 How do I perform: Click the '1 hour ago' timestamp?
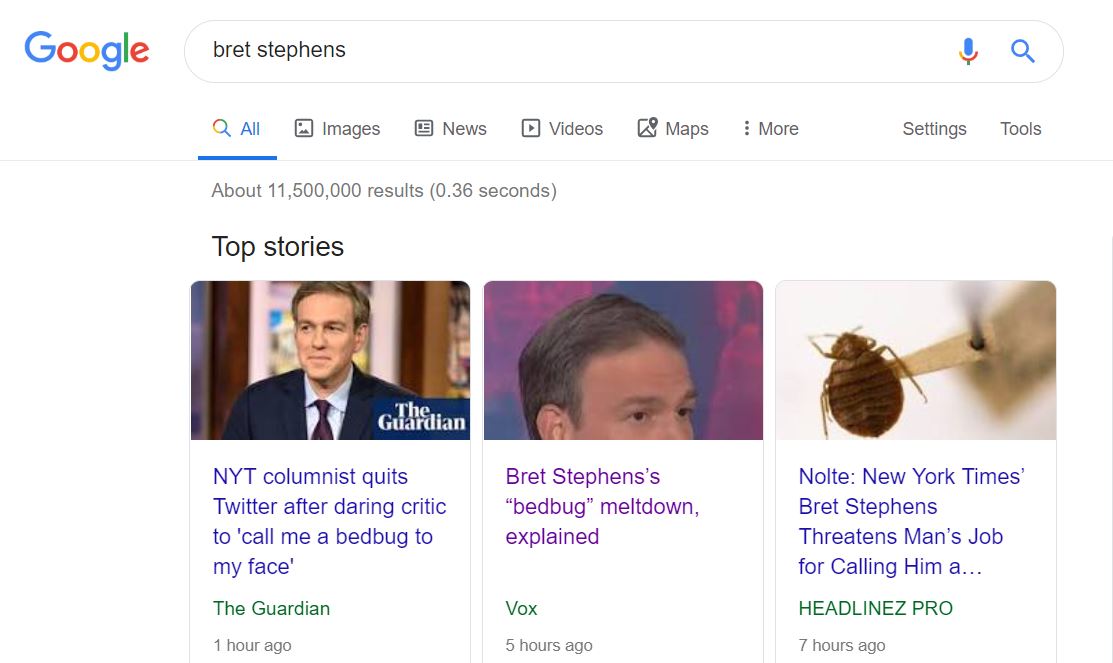coord(252,645)
